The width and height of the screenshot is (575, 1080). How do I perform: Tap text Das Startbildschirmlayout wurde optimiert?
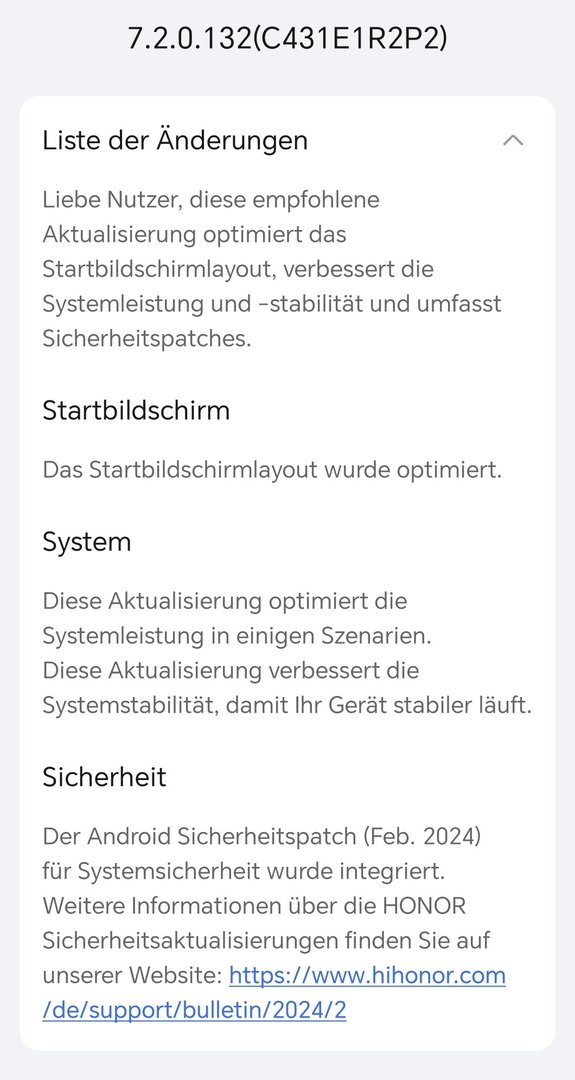(272, 470)
